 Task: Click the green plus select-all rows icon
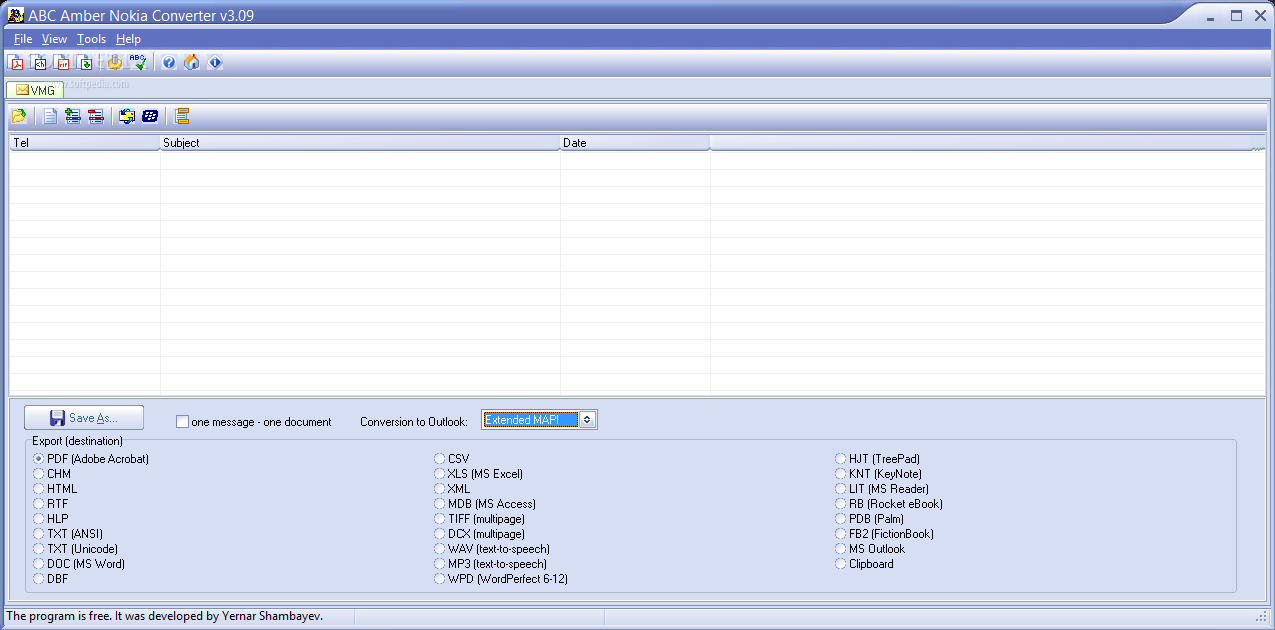click(73, 116)
